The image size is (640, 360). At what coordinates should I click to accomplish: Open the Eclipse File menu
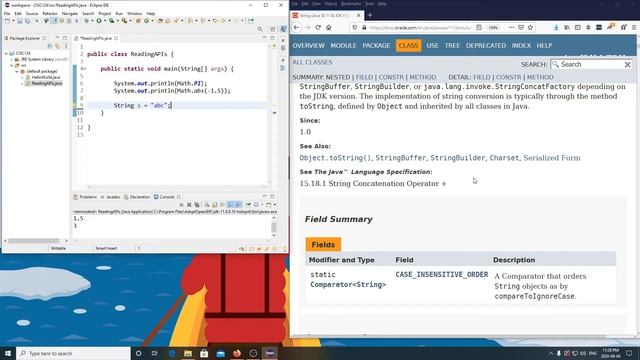(7, 13)
